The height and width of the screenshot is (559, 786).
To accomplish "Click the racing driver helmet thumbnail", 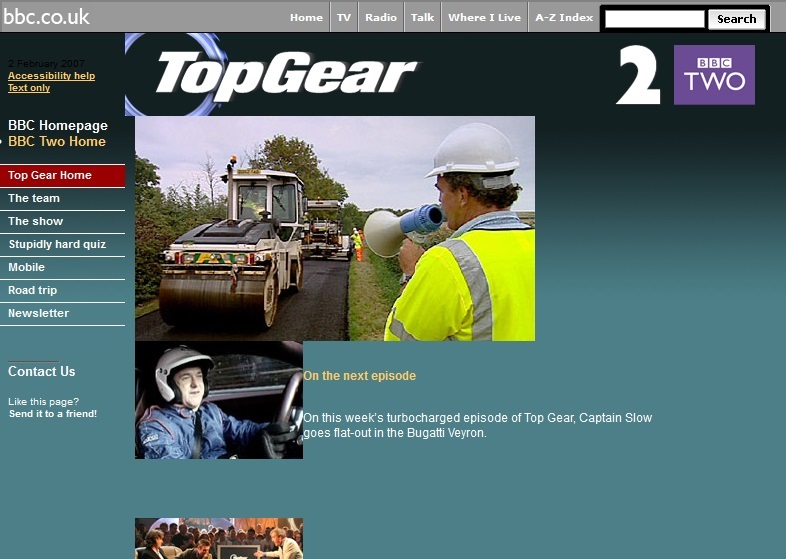I will [218, 400].
